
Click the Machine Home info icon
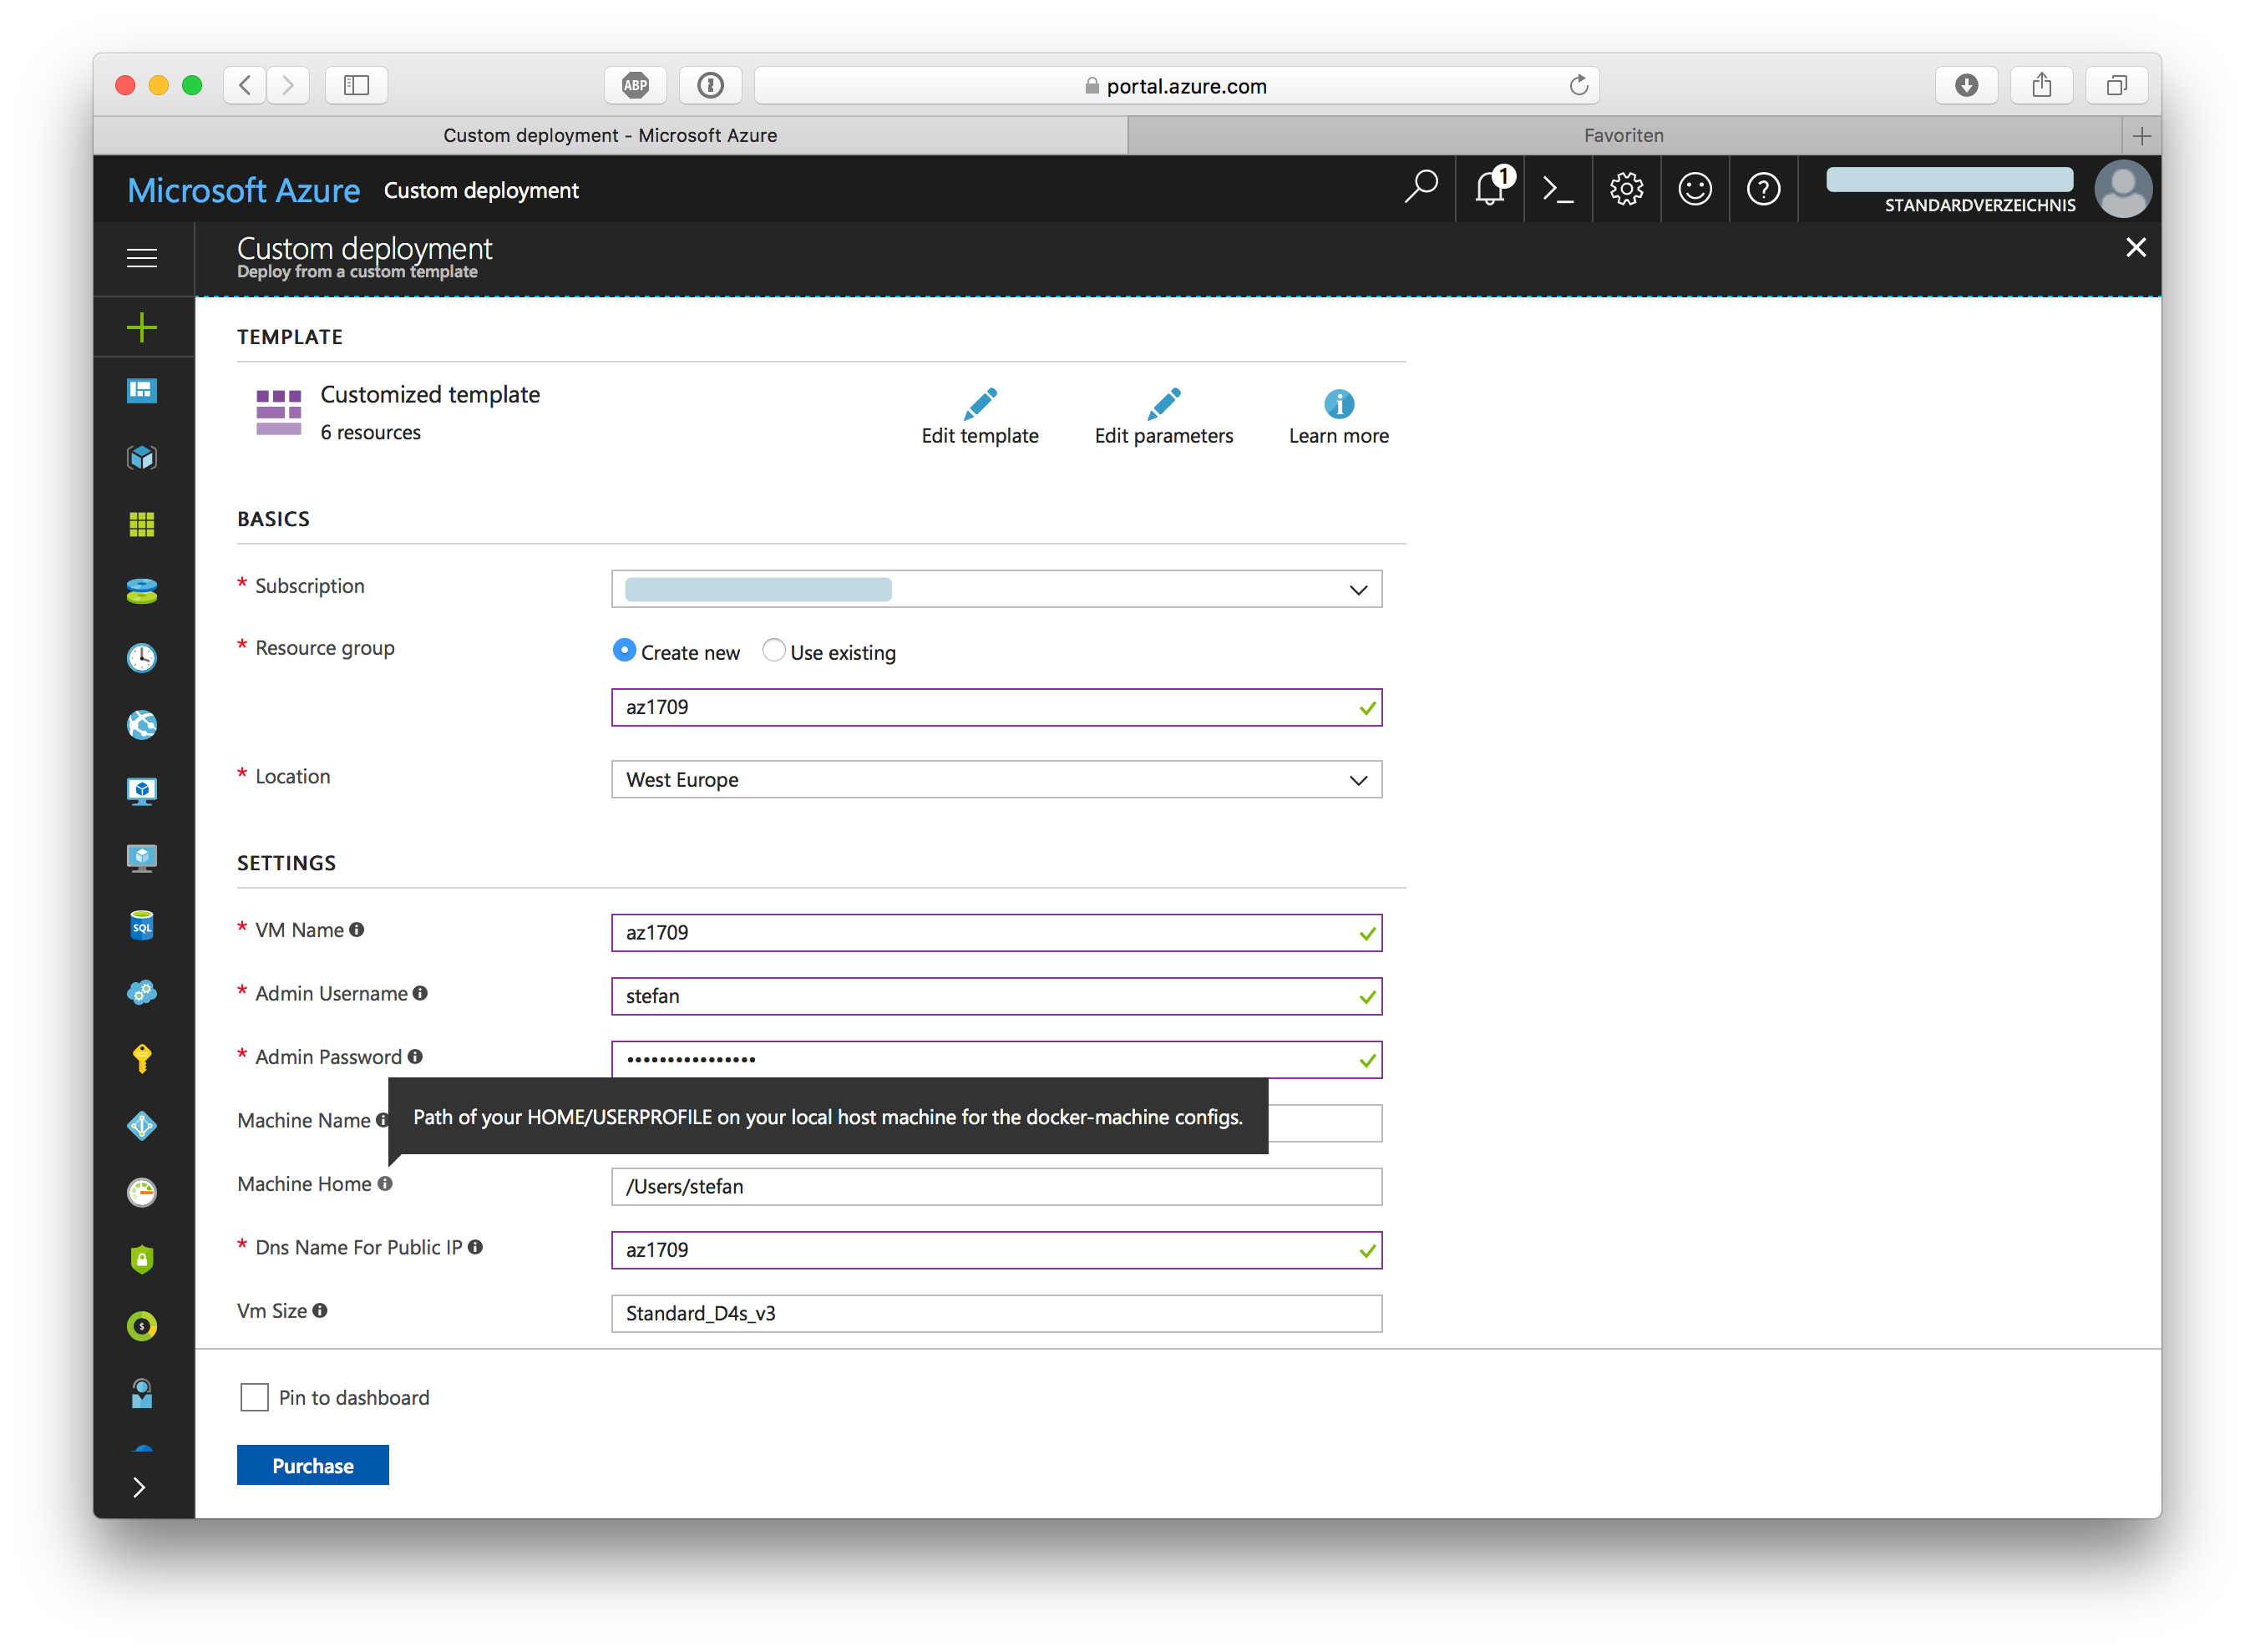385,1184
